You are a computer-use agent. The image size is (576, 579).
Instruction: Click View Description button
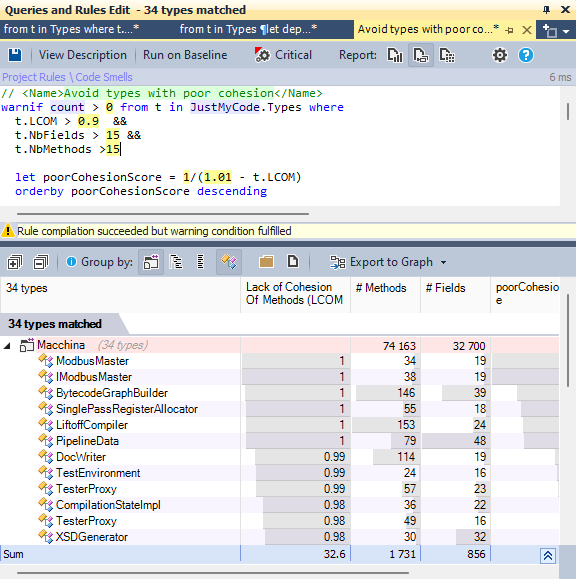[83, 55]
